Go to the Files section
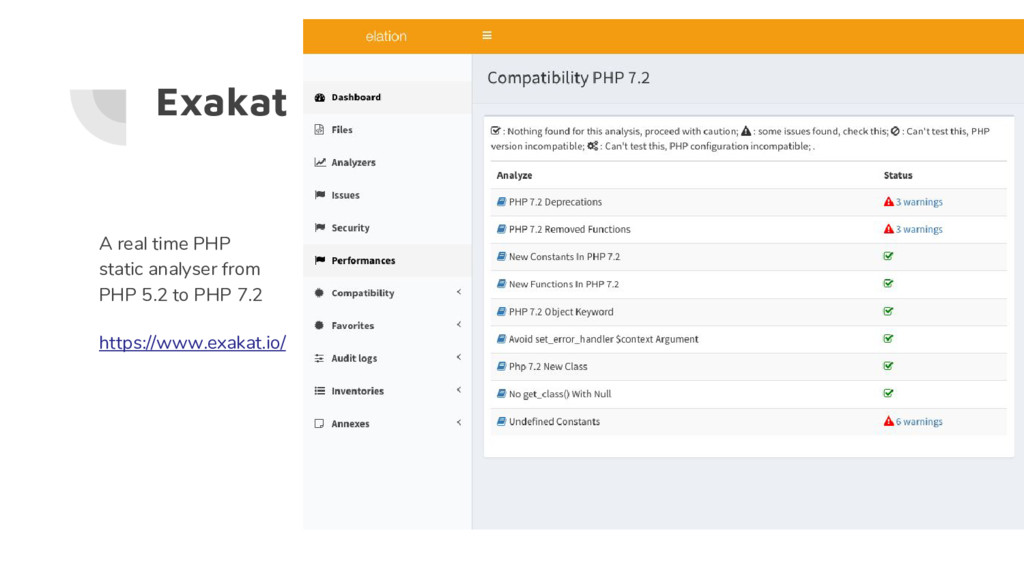The image size is (1024, 576). [387, 130]
